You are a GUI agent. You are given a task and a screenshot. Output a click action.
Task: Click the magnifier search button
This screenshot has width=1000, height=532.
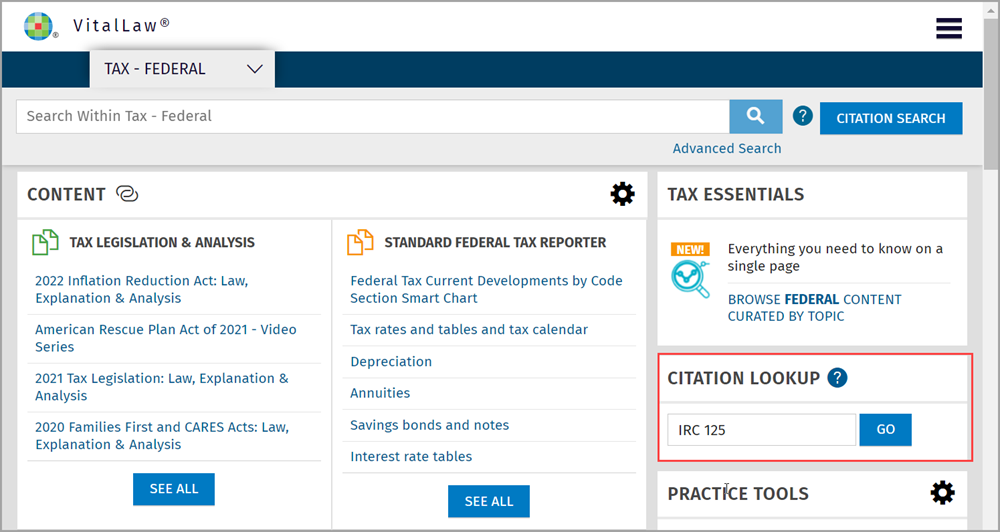tap(756, 116)
